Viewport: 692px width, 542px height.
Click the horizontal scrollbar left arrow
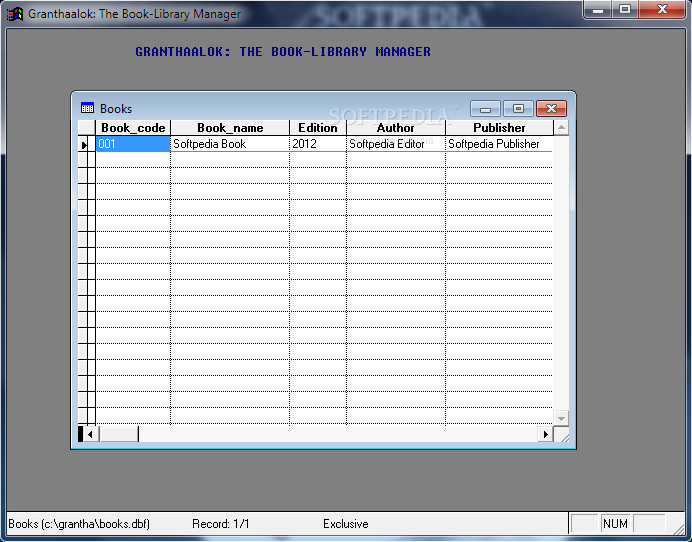(90, 434)
